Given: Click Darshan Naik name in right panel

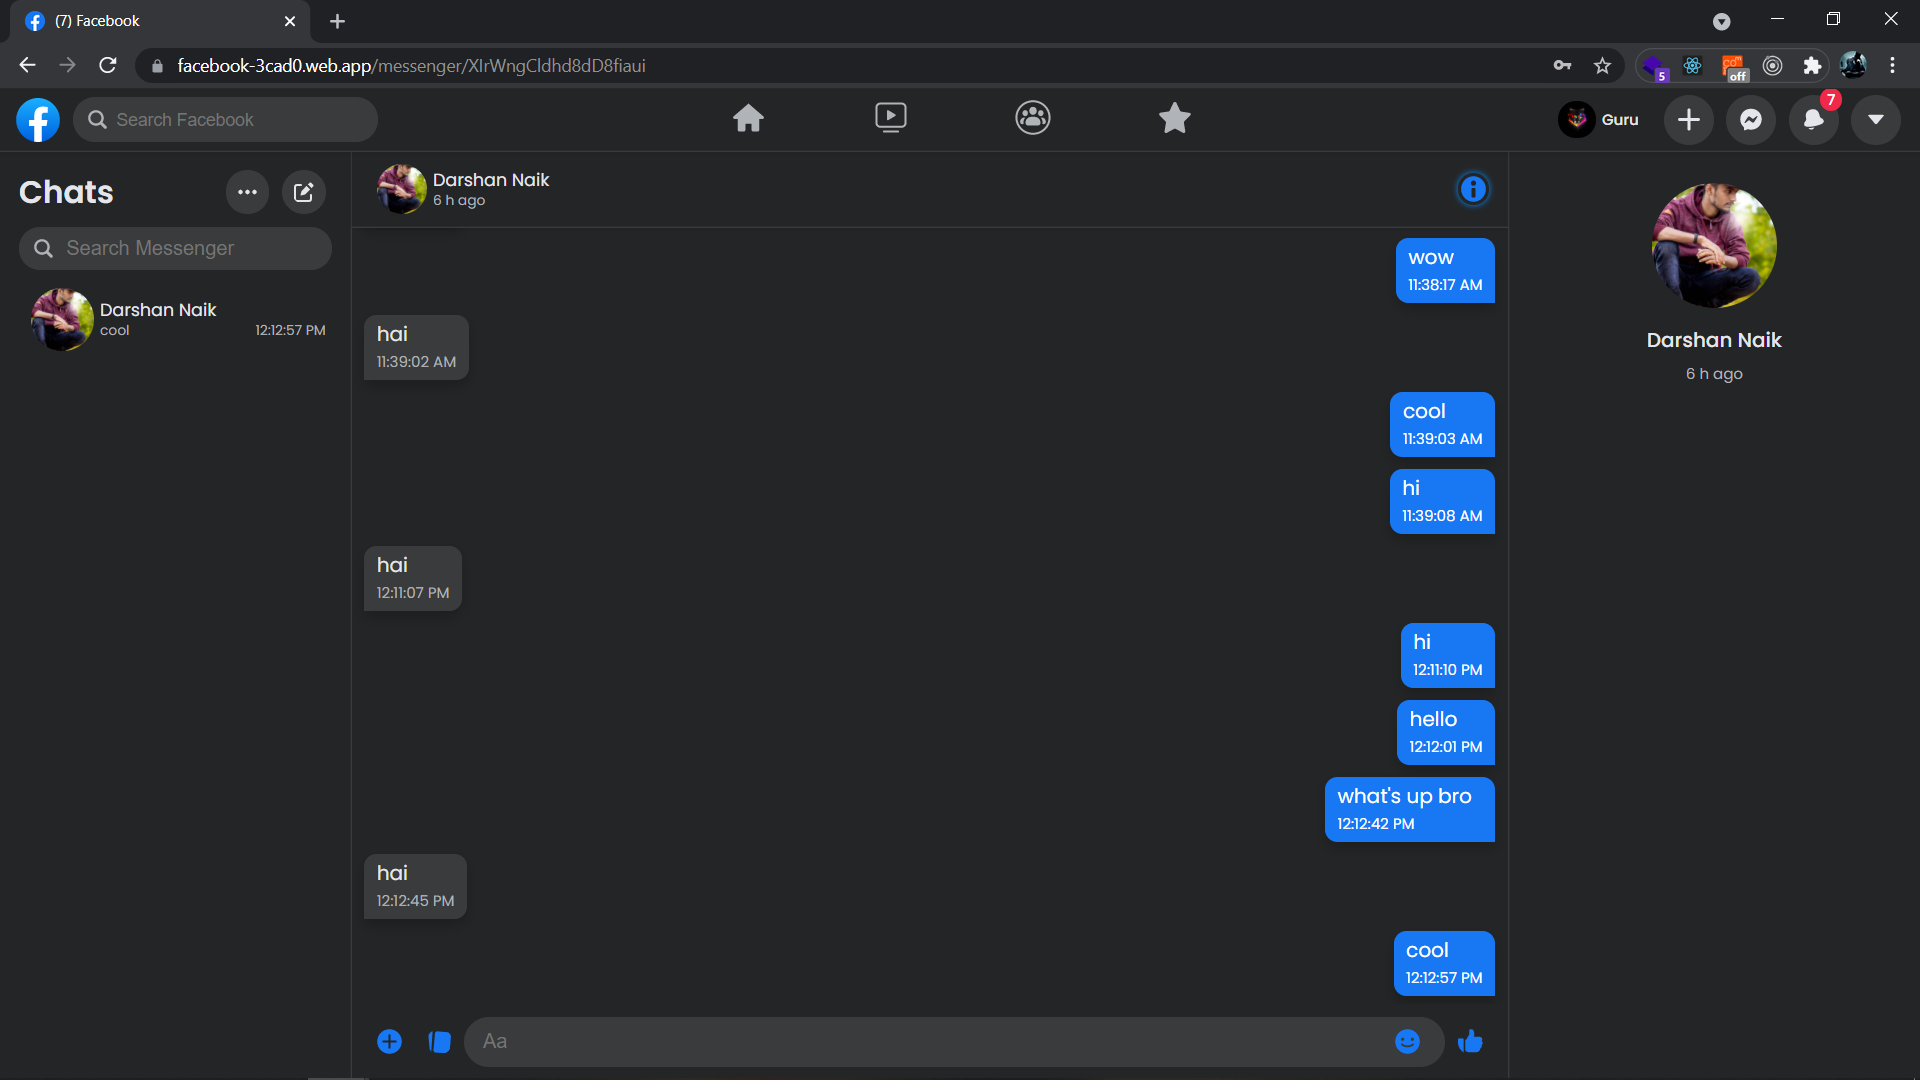Looking at the screenshot, I should [1714, 340].
